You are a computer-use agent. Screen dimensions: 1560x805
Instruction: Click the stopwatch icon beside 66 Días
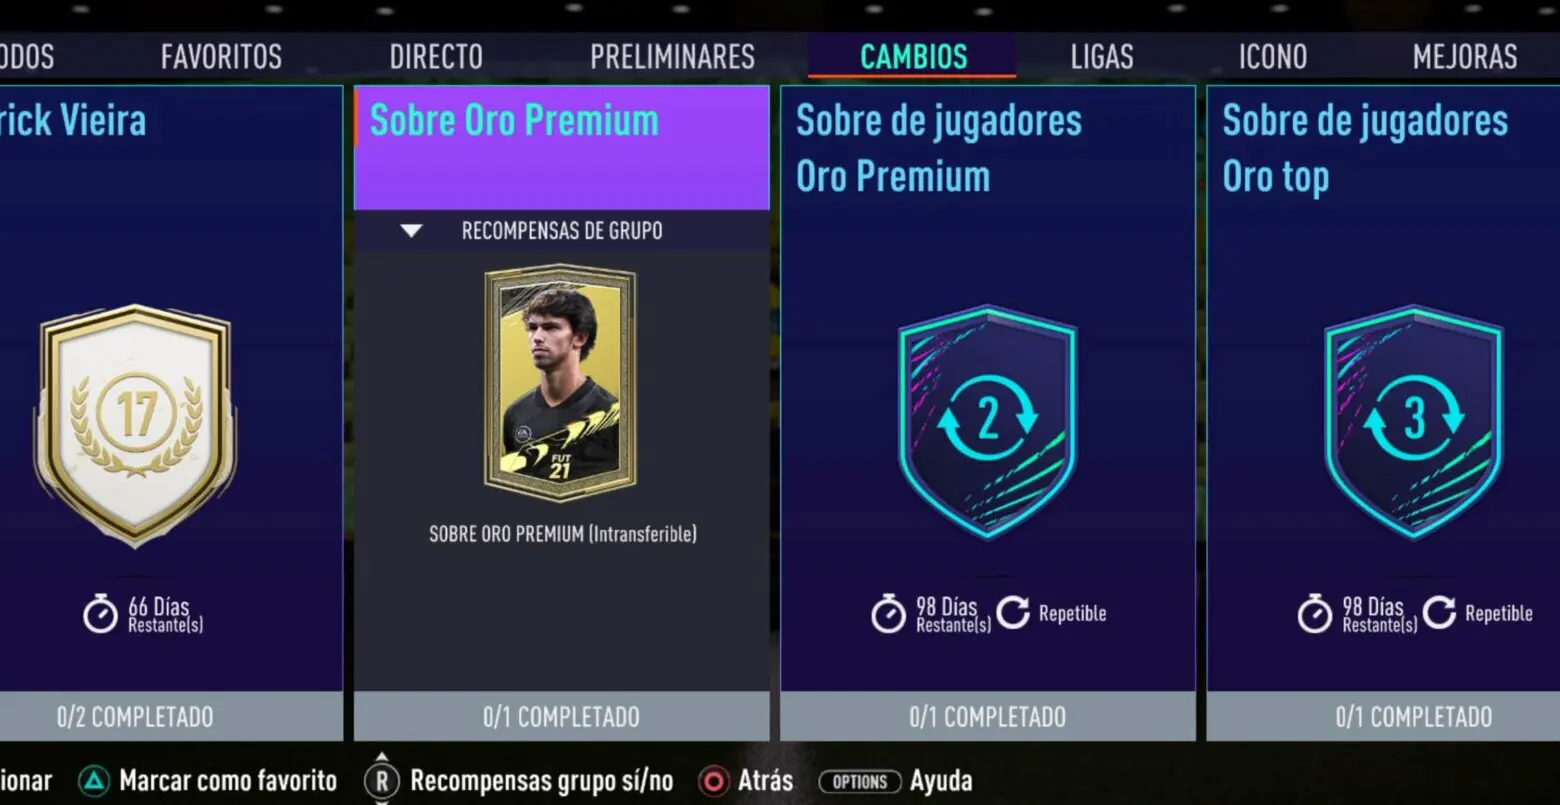click(100, 614)
